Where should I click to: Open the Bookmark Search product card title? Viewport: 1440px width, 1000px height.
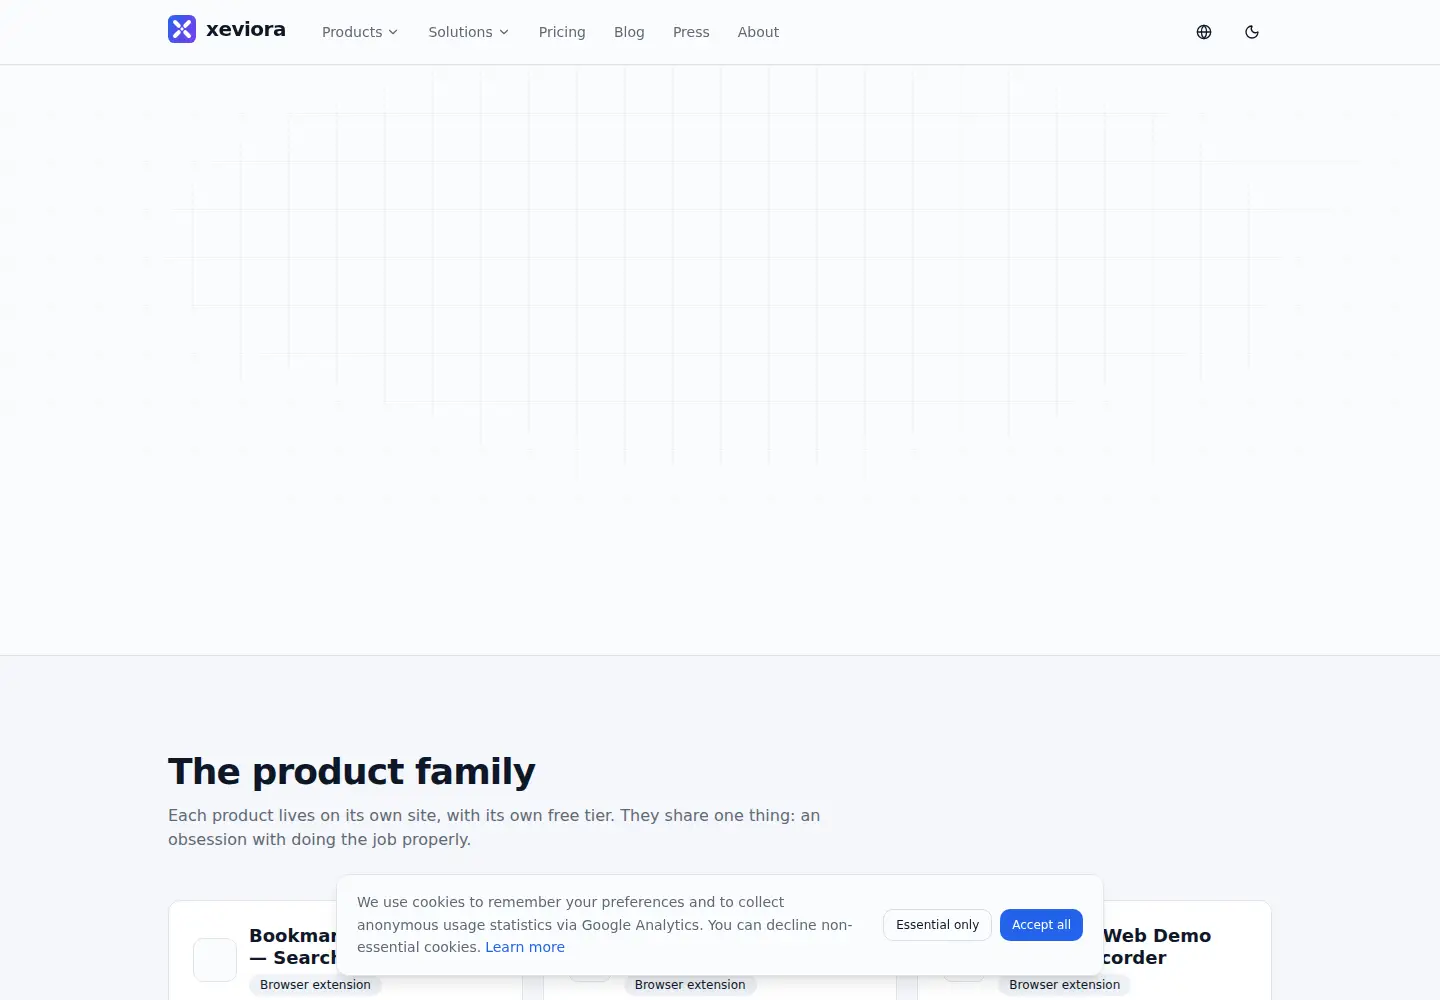pos(293,946)
